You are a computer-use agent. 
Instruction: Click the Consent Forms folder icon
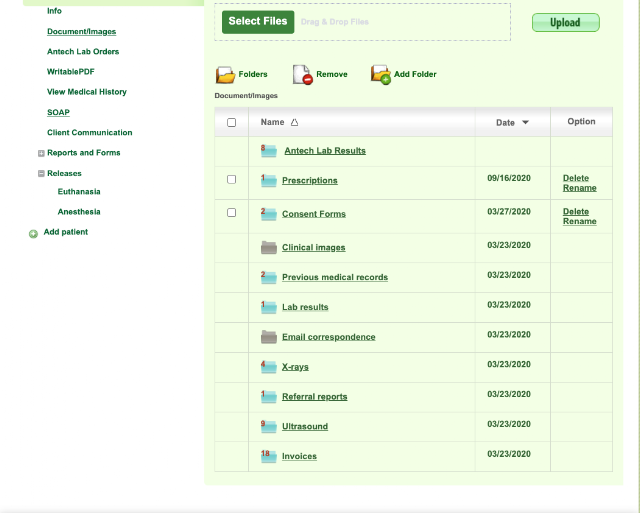click(269, 214)
